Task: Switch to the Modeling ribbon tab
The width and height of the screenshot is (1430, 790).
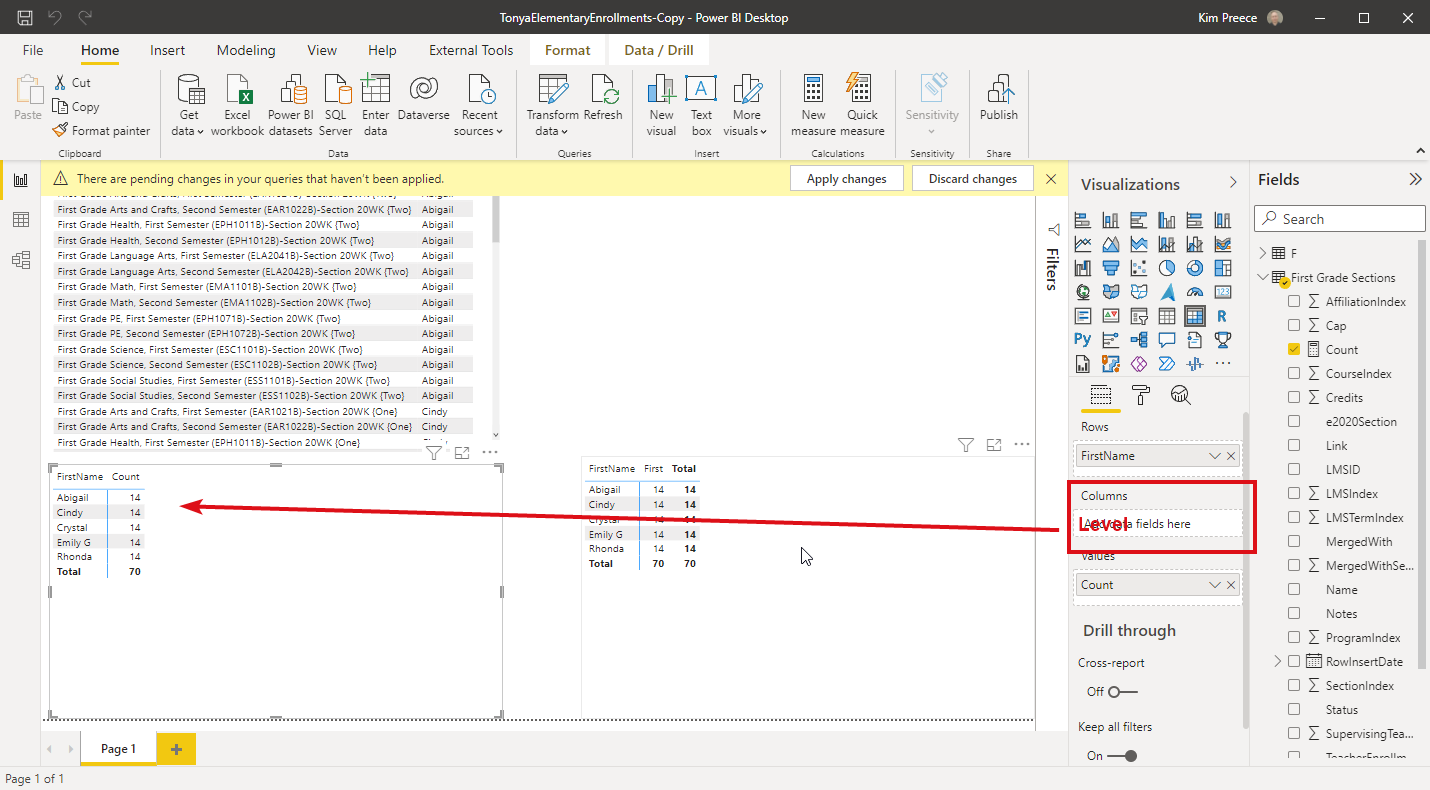Action: click(x=246, y=50)
